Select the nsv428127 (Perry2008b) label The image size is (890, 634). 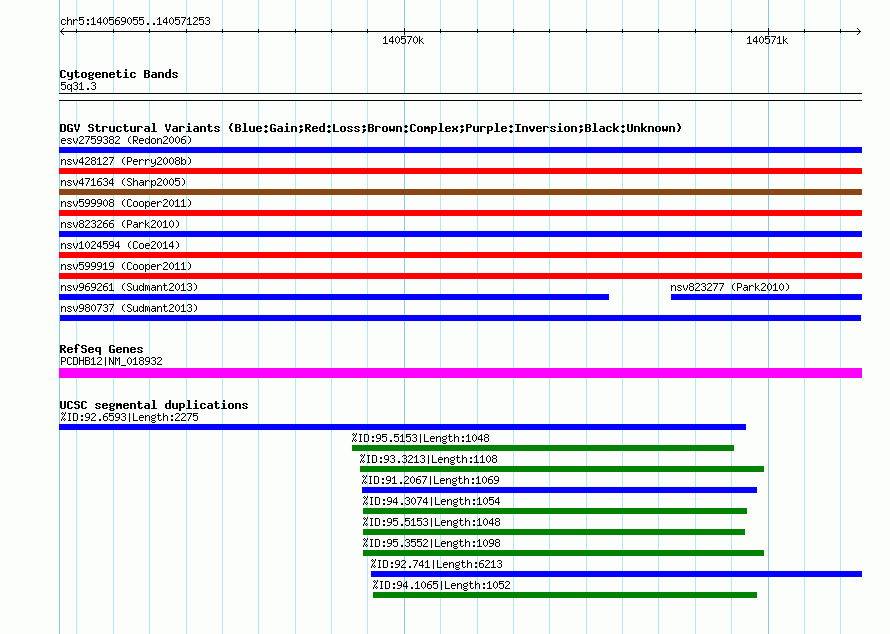[126, 161]
